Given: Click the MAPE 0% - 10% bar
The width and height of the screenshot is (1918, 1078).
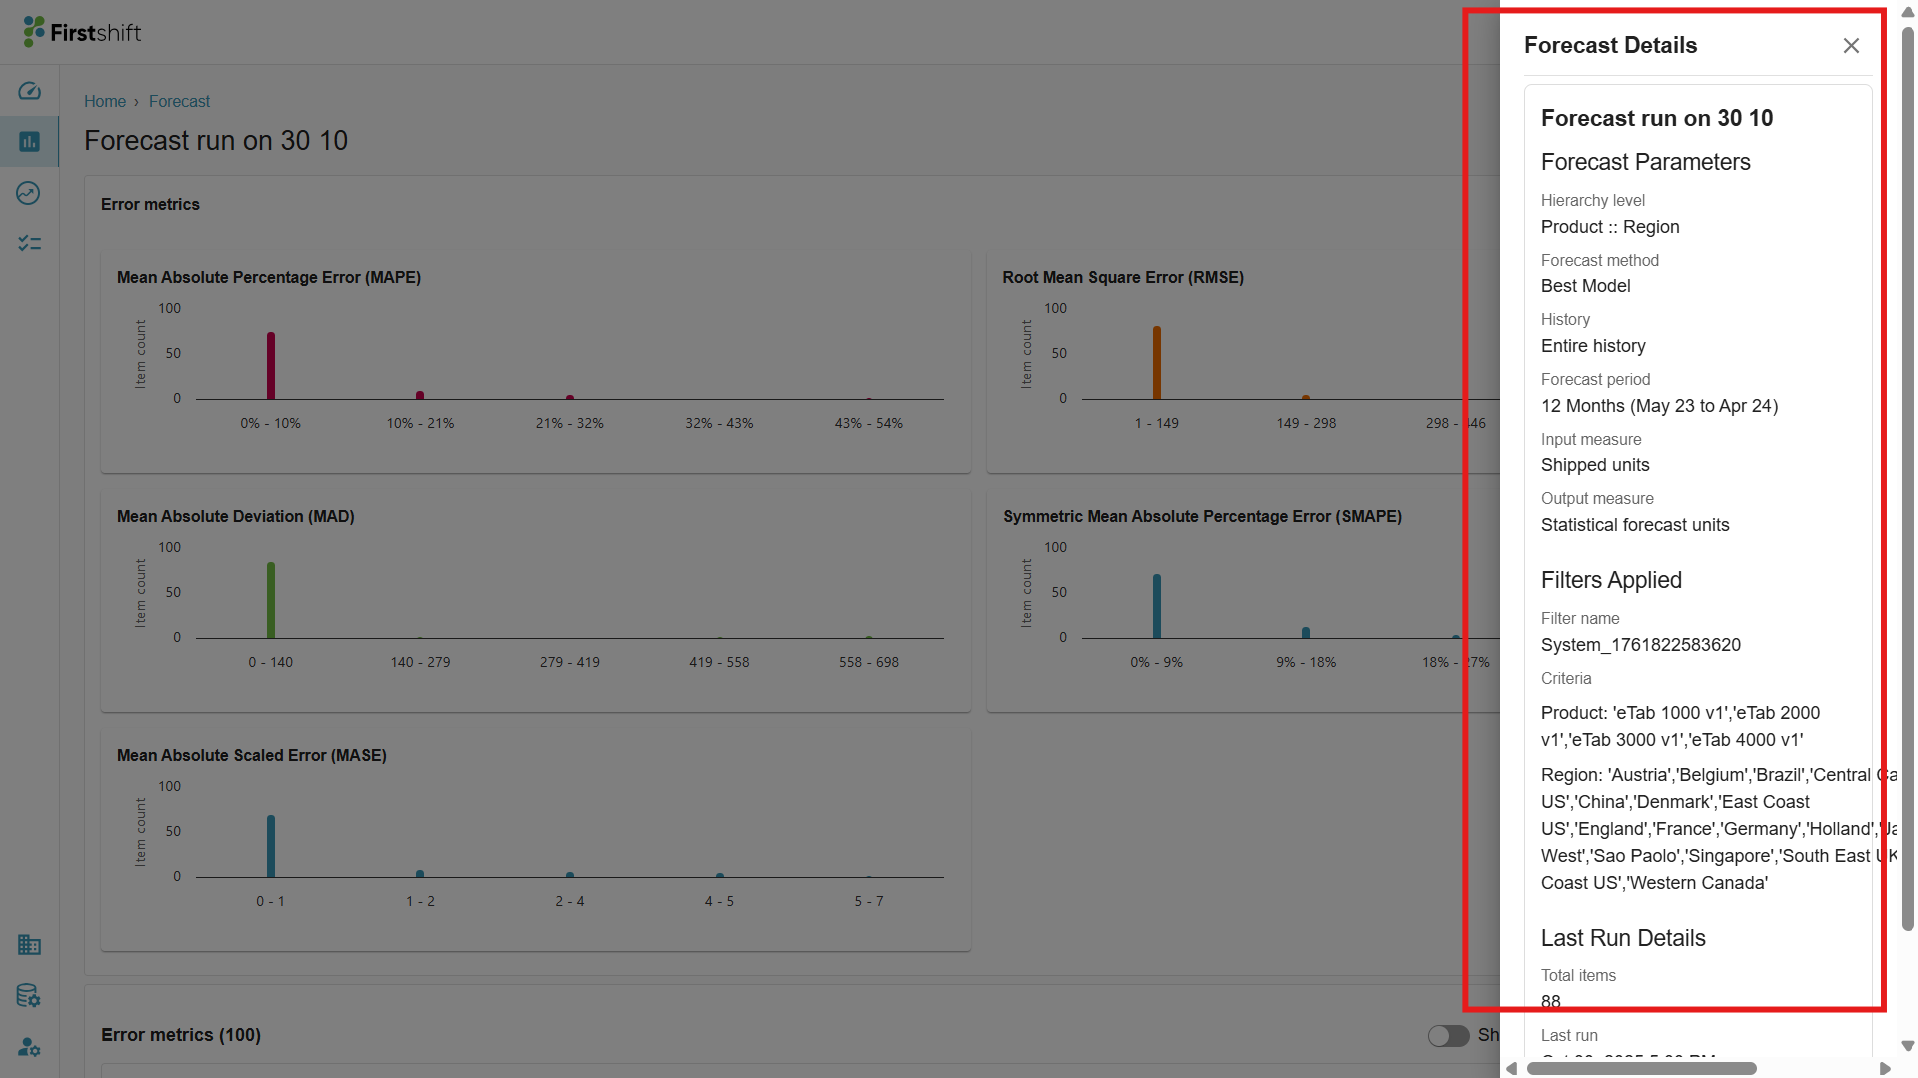Looking at the screenshot, I should tap(270, 366).
